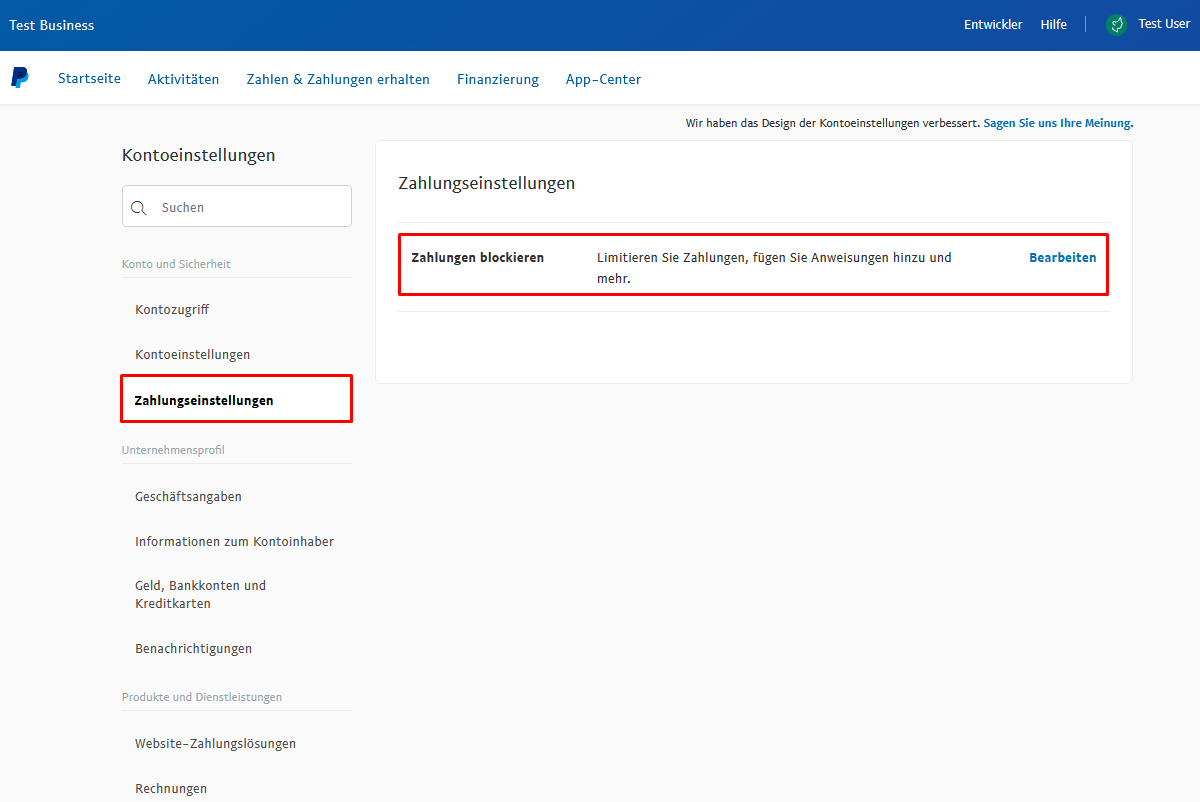The image size is (1200, 802).
Task: Select Zahlungseinstellungen in the sidebar
Action: coord(236,399)
